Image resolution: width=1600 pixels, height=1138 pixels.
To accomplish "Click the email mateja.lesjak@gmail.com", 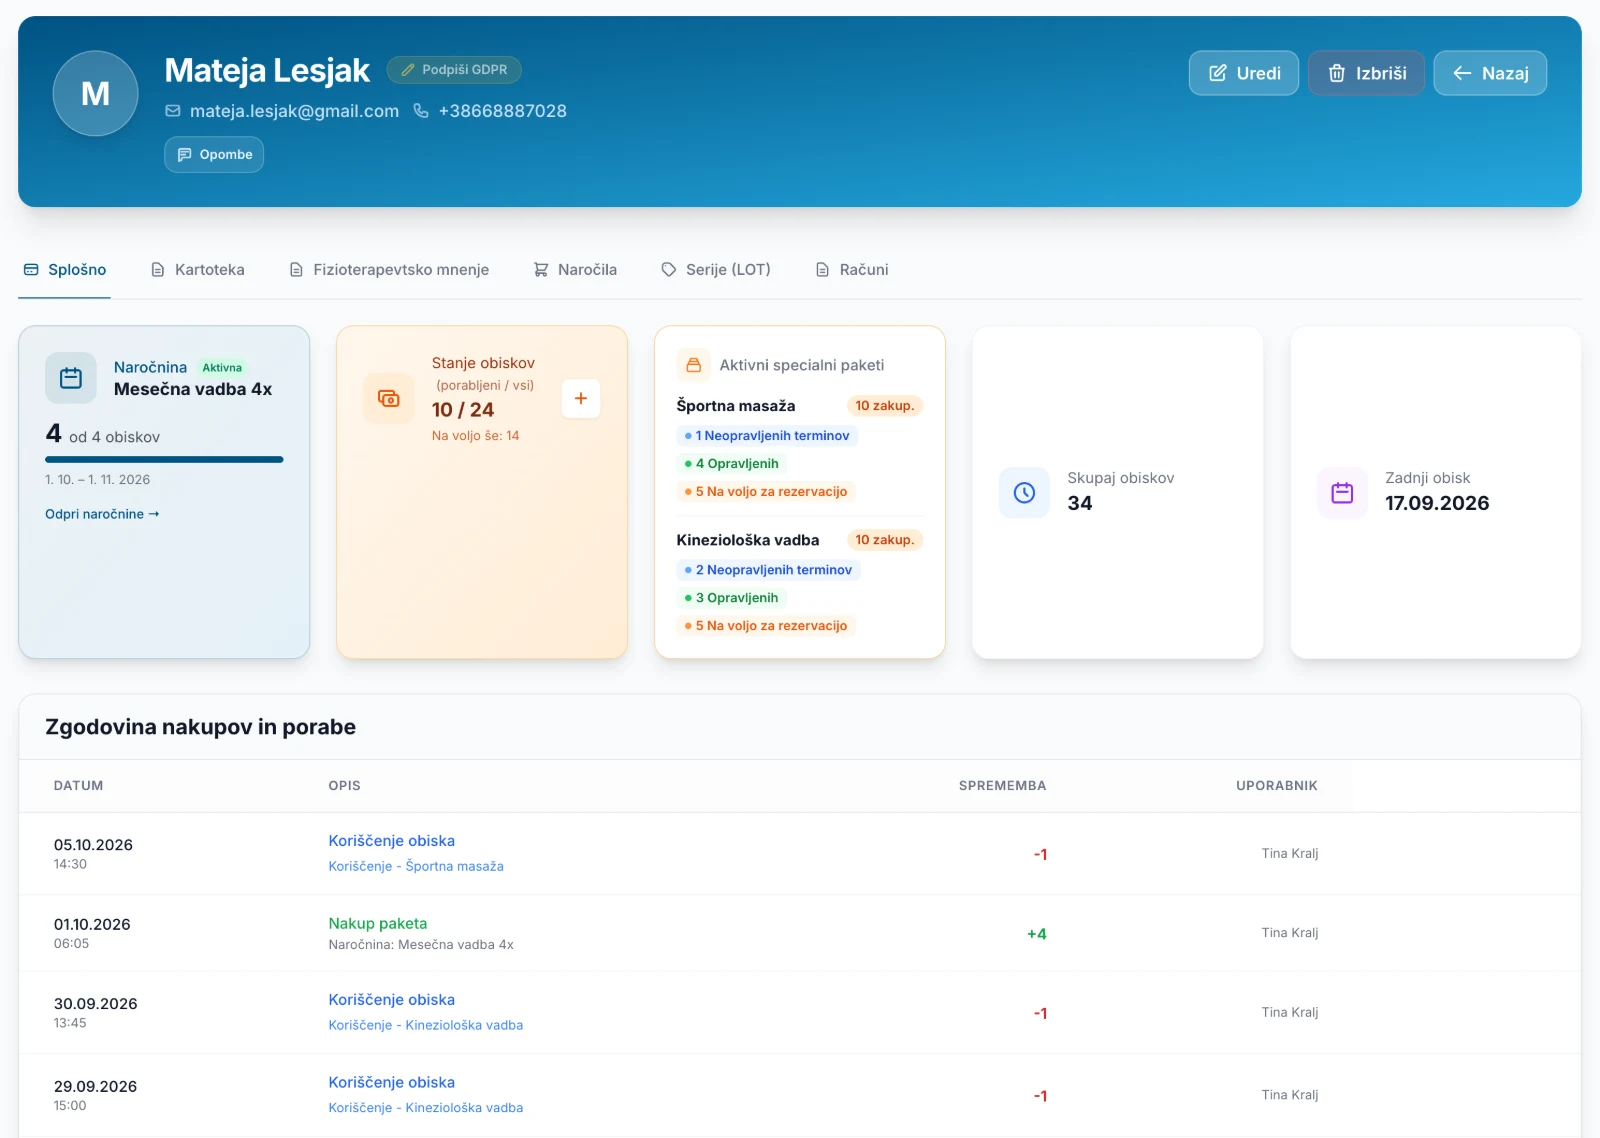I will (294, 111).
